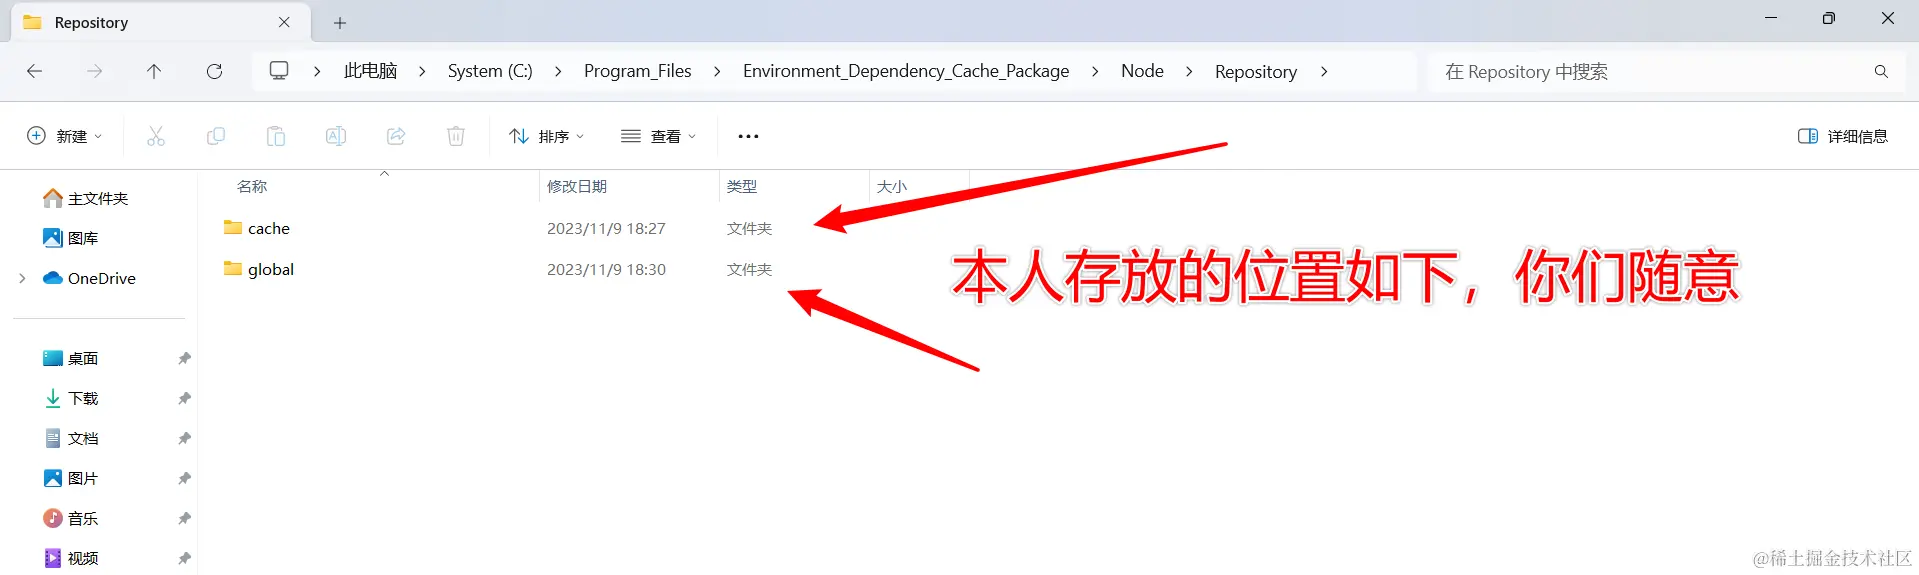Expand chevron after System (C:) in path

click(x=558, y=71)
